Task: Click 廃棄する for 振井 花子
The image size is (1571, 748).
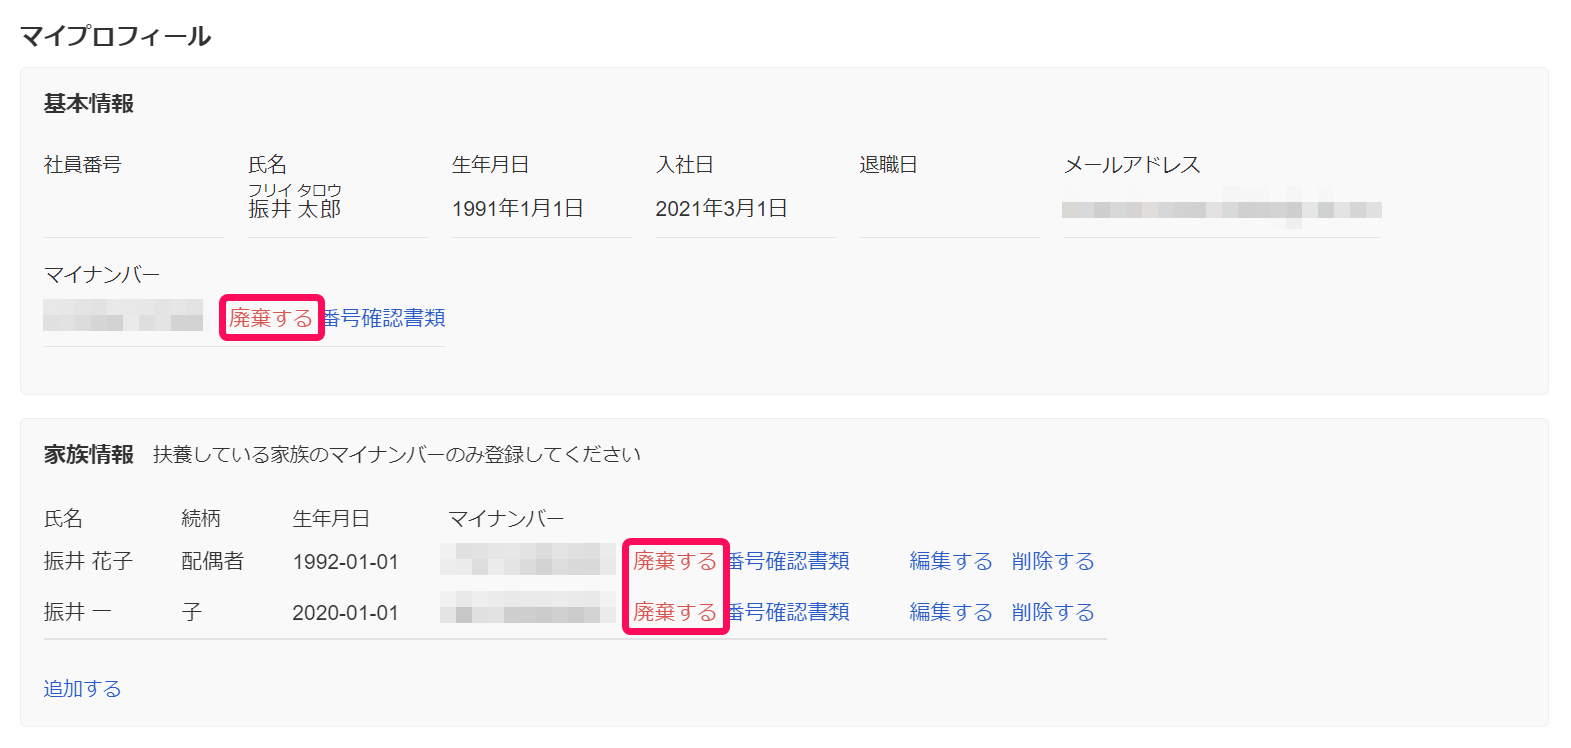Action: coord(675,561)
